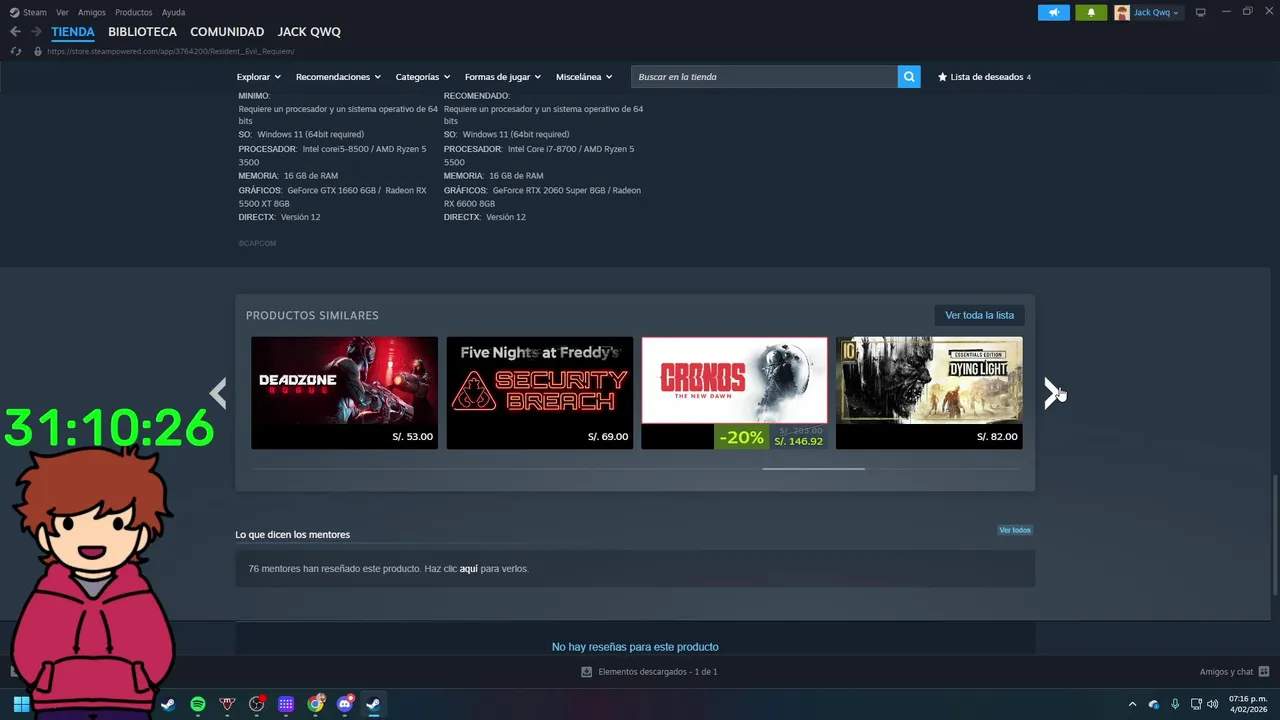Open FNAF Security Breach game card
The width and height of the screenshot is (1280, 720).
click(x=540, y=393)
